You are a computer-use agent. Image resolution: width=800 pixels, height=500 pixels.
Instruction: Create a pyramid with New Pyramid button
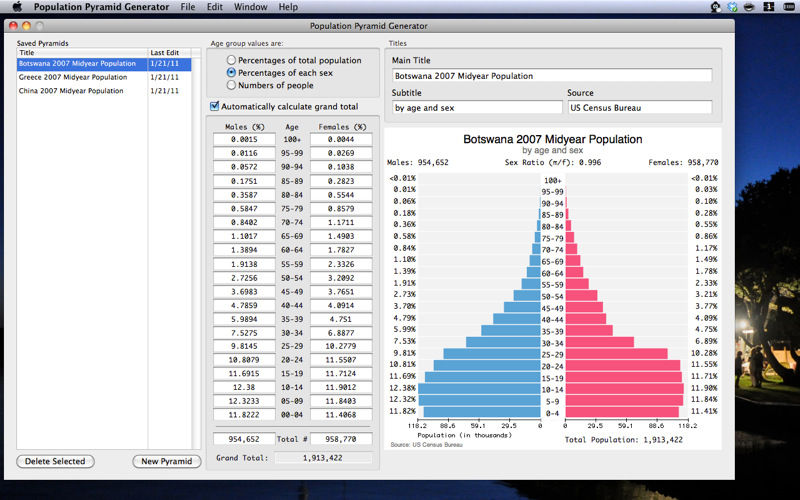[167, 461]
